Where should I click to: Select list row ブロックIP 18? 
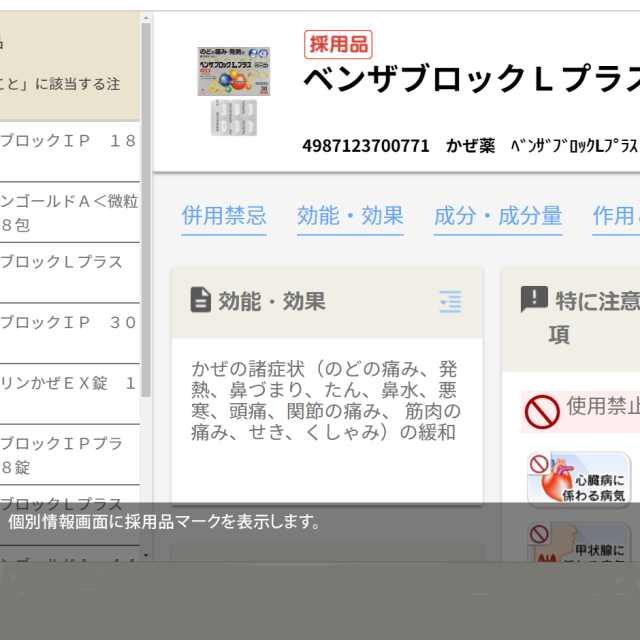coord(69,151)
